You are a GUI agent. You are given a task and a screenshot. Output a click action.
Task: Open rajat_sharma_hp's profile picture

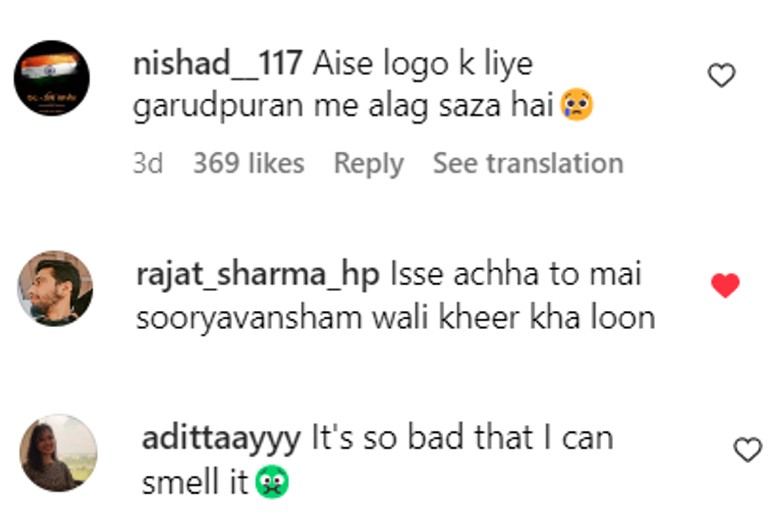(x=55, y=288)
